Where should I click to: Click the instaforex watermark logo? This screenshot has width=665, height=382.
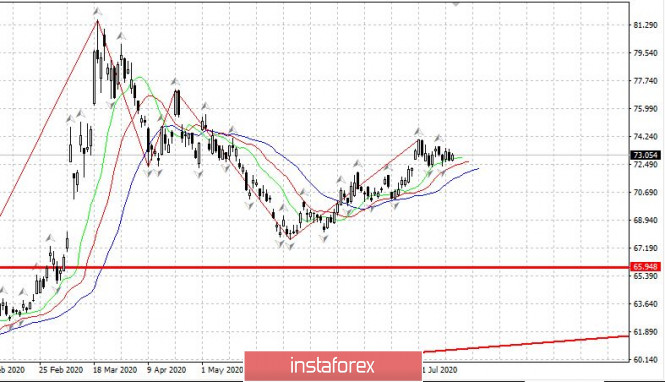[333, 365]
